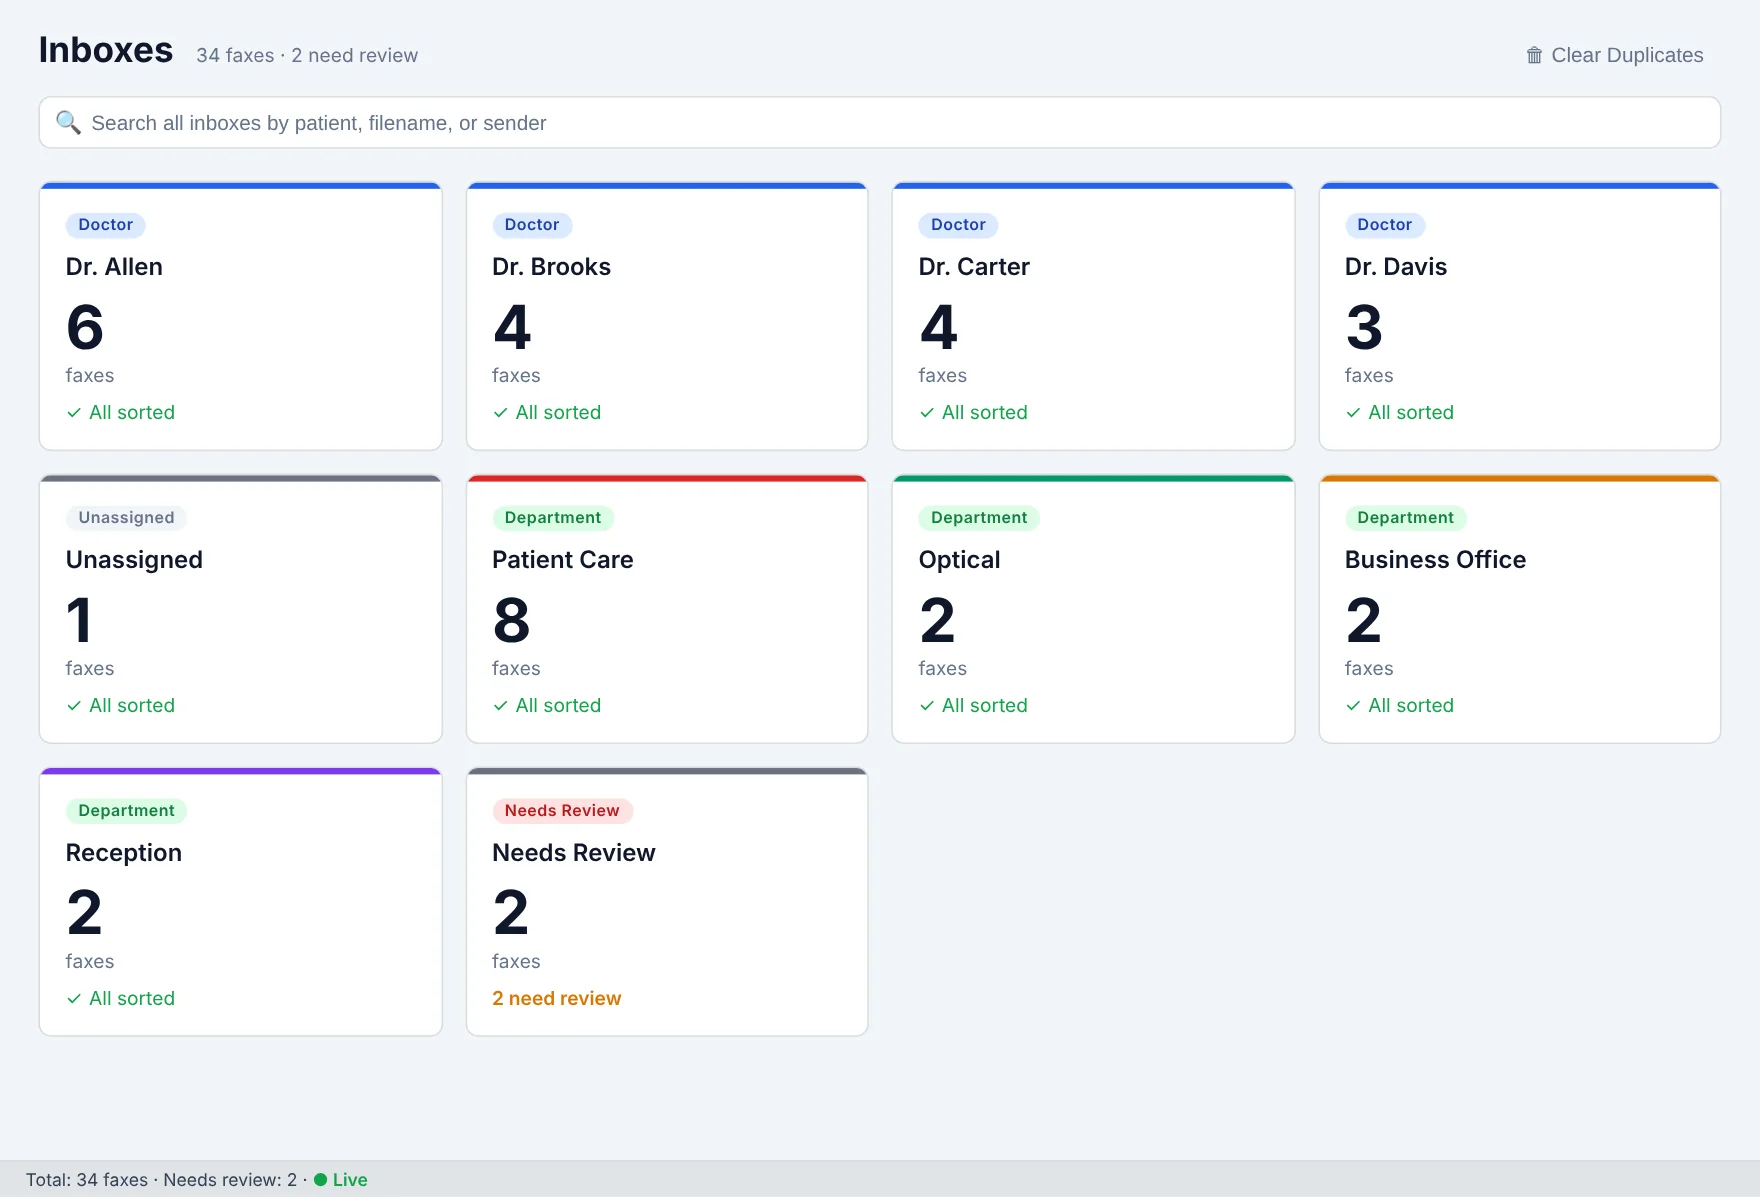Click the green Live status dot
The image size is (1760, 1197).
pyautogui.click(x=321, y=1180)
